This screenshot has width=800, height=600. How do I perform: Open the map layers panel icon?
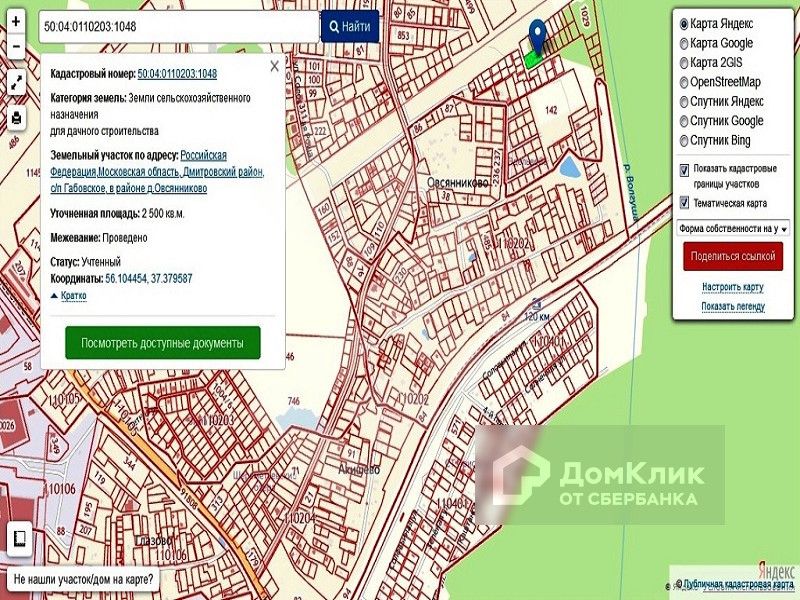click(x=19, y=539)
